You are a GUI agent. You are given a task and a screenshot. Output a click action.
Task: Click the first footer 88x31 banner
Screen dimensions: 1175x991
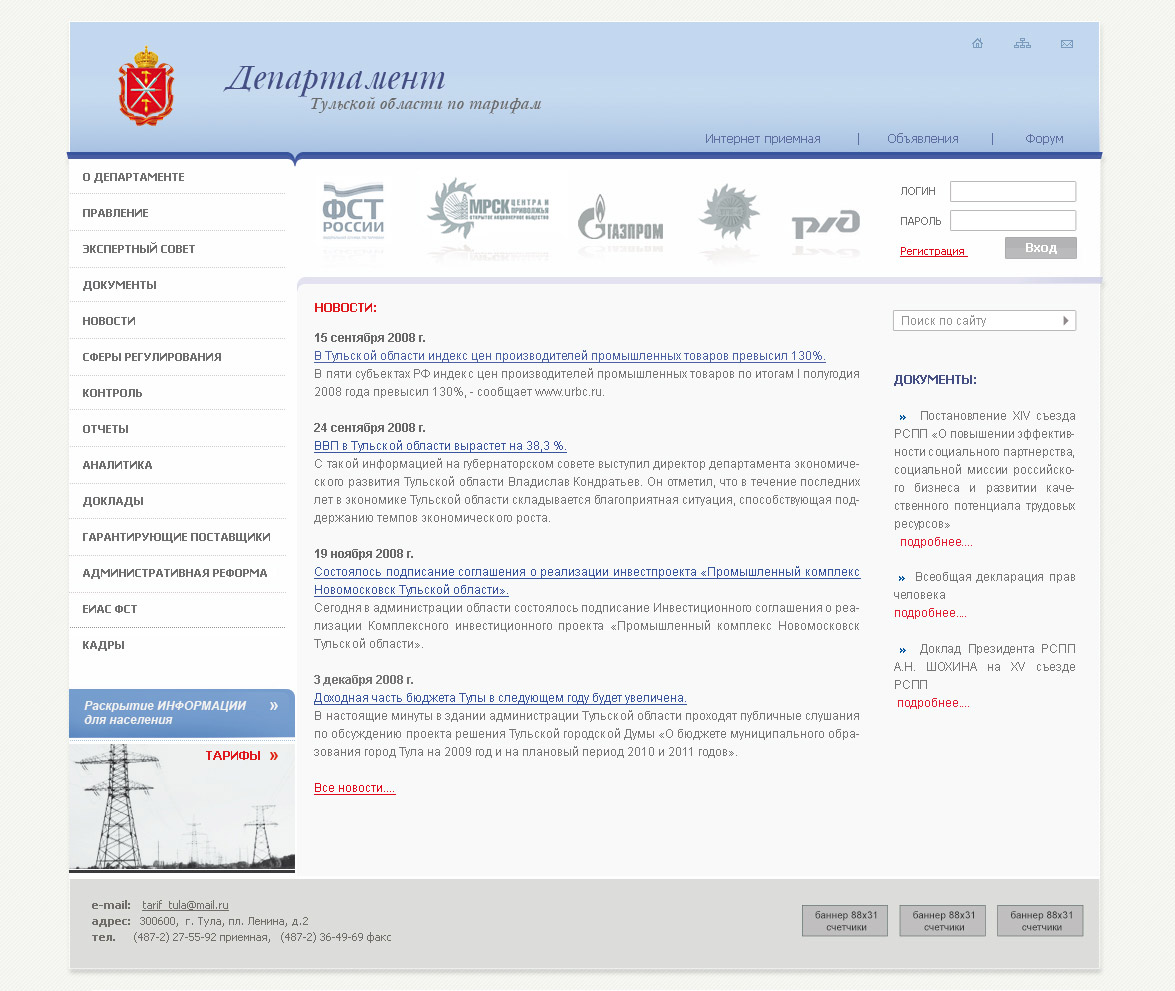point(845,921)
